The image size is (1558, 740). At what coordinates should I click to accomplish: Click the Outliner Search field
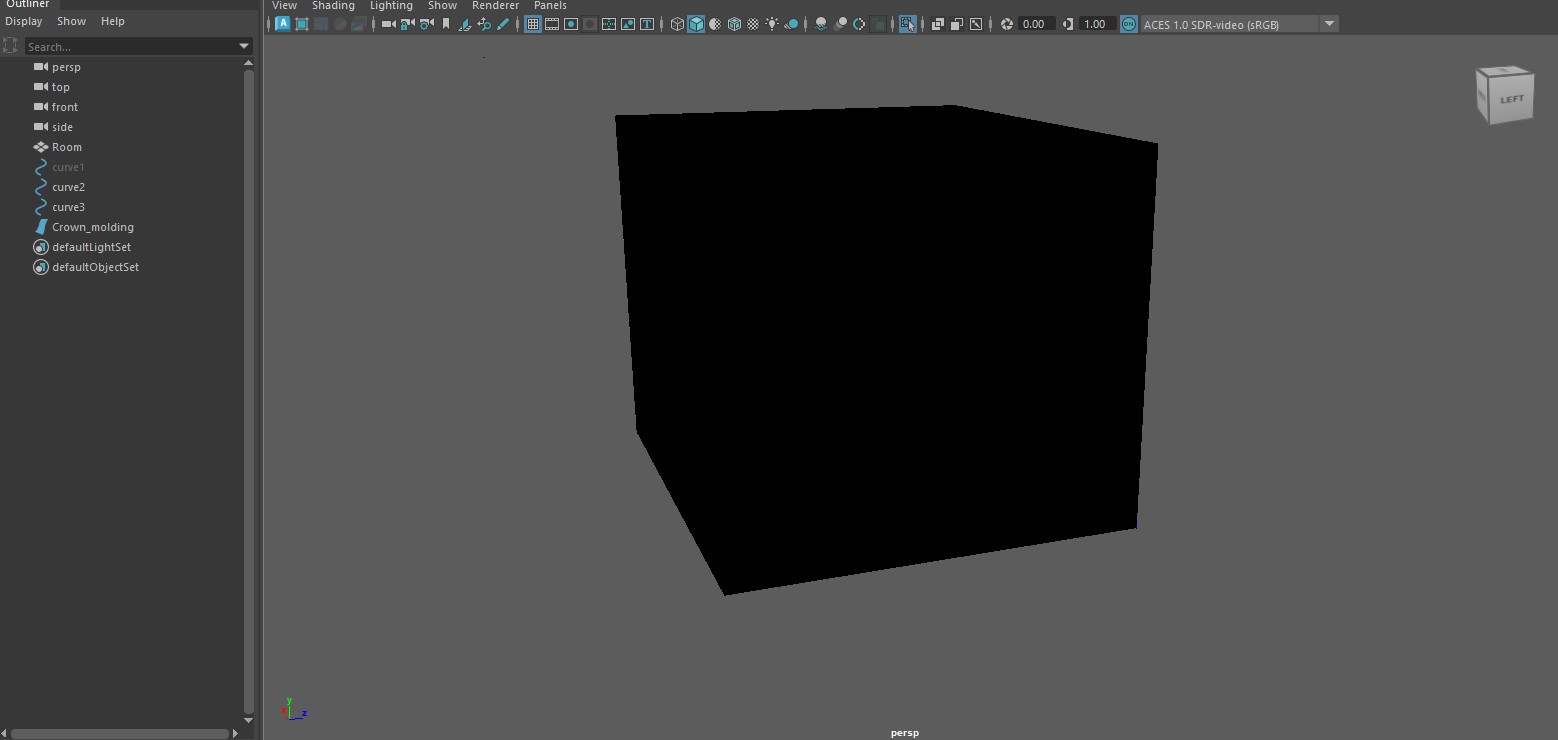130,46
